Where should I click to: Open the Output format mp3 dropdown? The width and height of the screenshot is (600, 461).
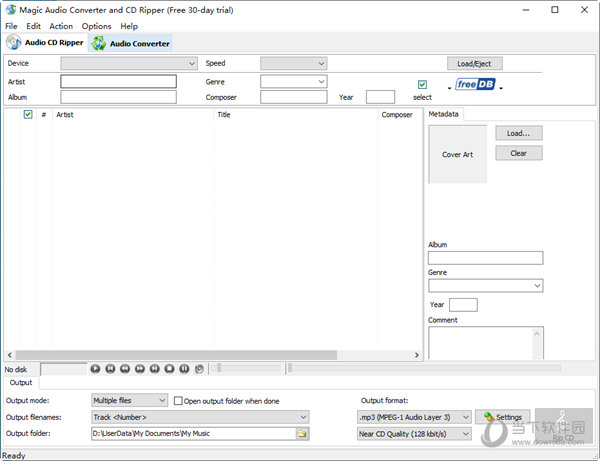414,417
